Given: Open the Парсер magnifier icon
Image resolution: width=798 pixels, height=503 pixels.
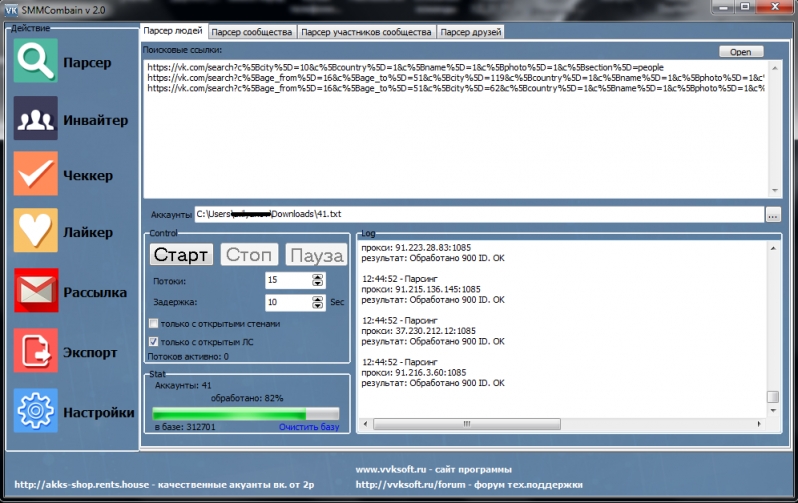Looking at the screenshot, I should pos(35,61).
